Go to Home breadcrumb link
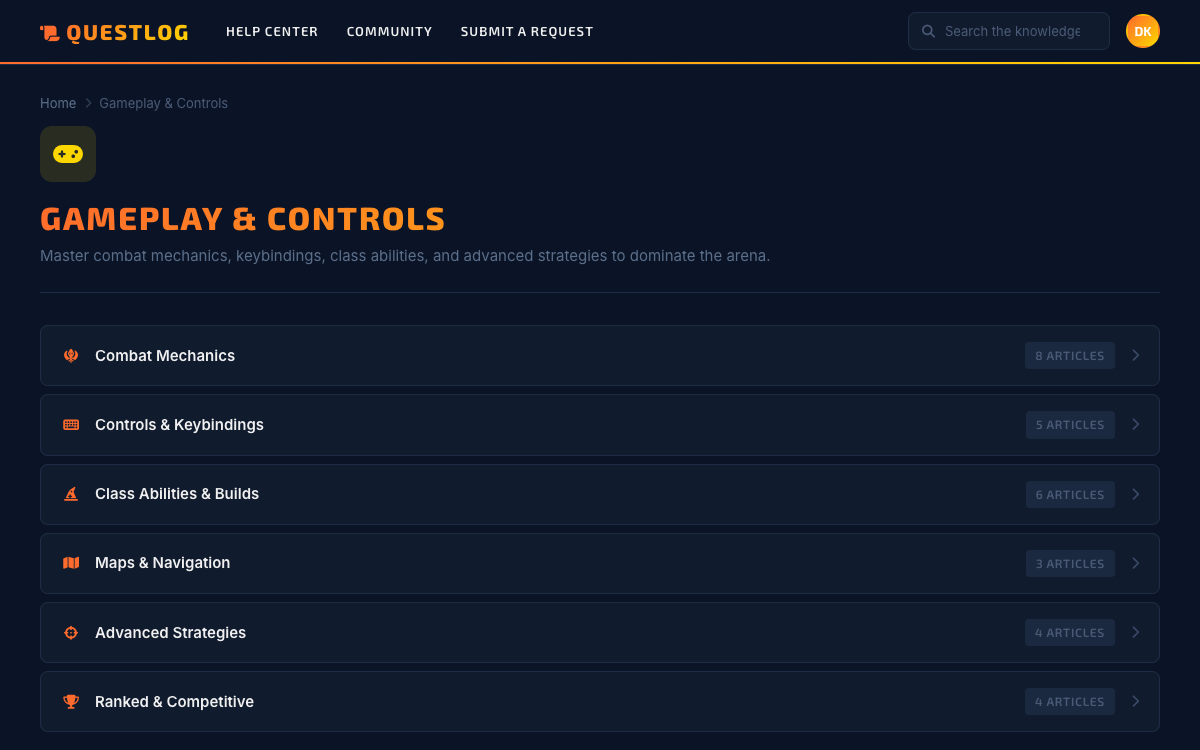 click(x=58, y=103)
